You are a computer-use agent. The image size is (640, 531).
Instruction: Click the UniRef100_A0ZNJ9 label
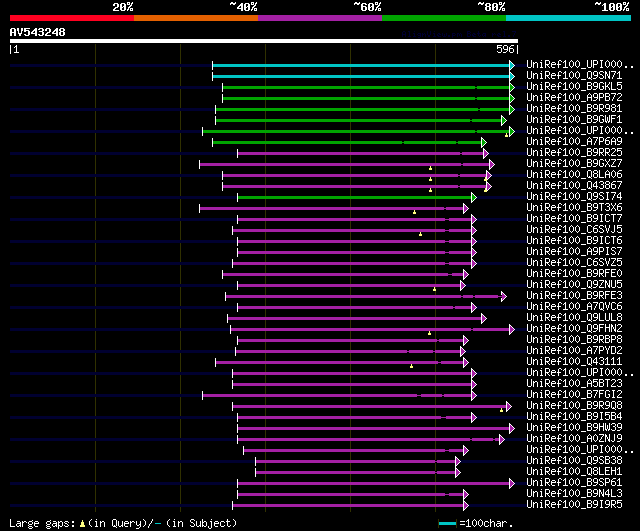pos(574,439)
